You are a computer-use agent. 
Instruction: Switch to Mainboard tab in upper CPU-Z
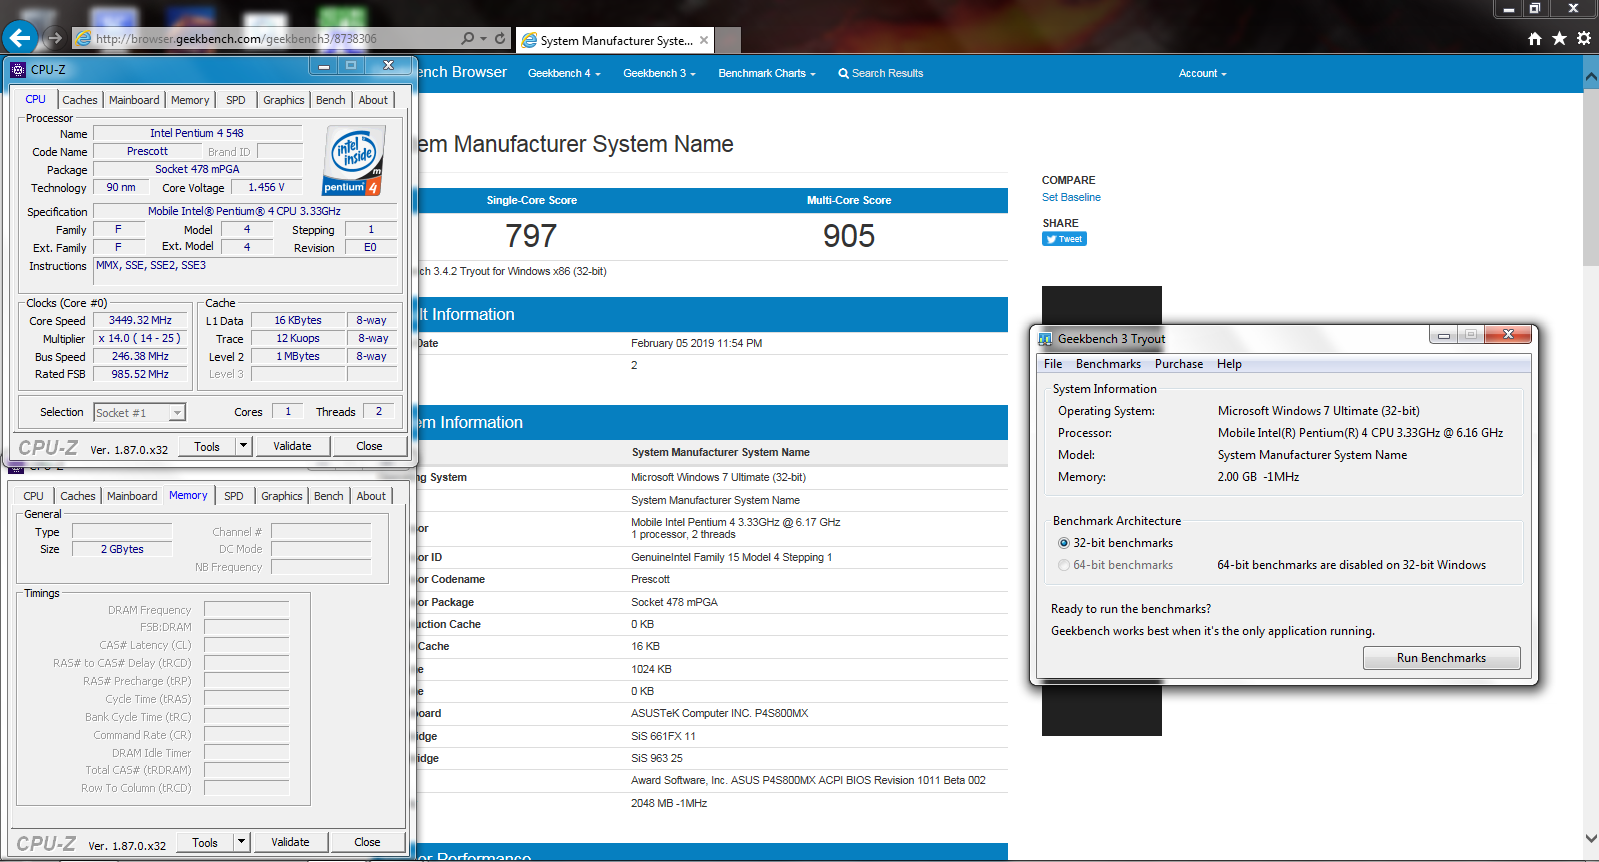click(x=134, y=100)
